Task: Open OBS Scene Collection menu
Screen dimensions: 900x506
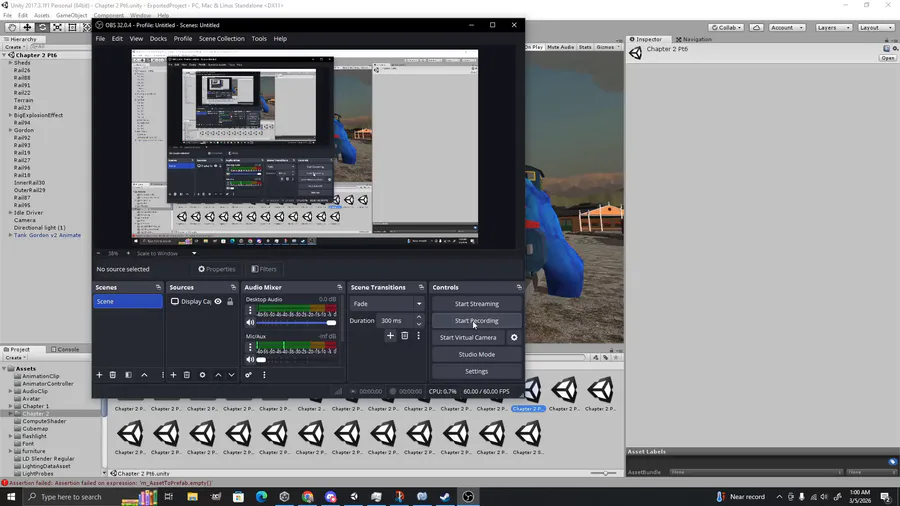Action: (x=222, y=38)
